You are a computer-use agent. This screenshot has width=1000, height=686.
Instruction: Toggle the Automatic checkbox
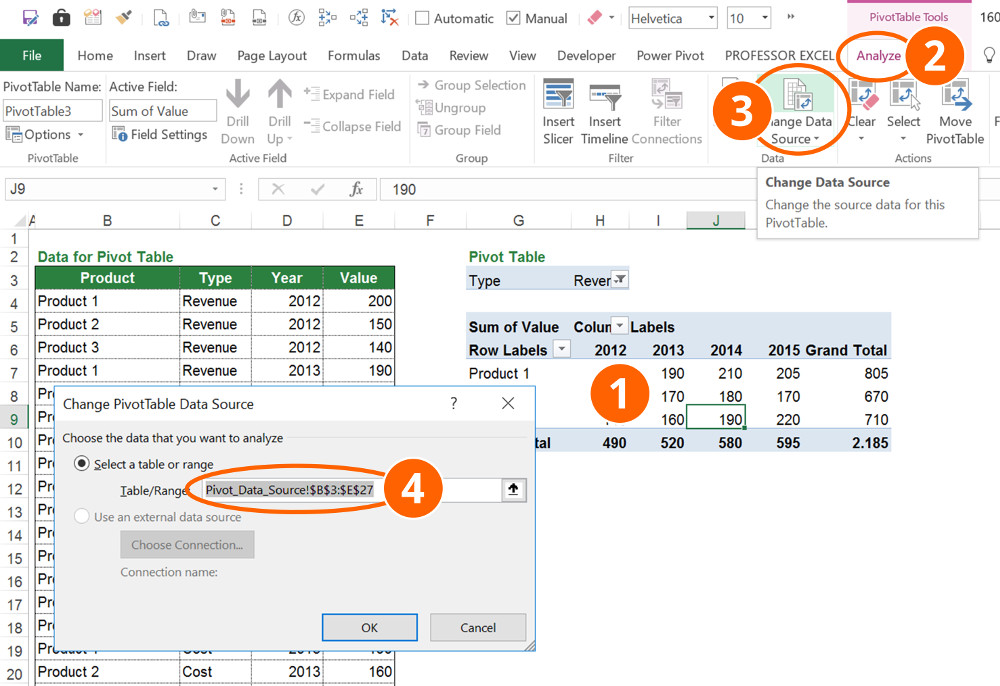(x=423, y=17)
